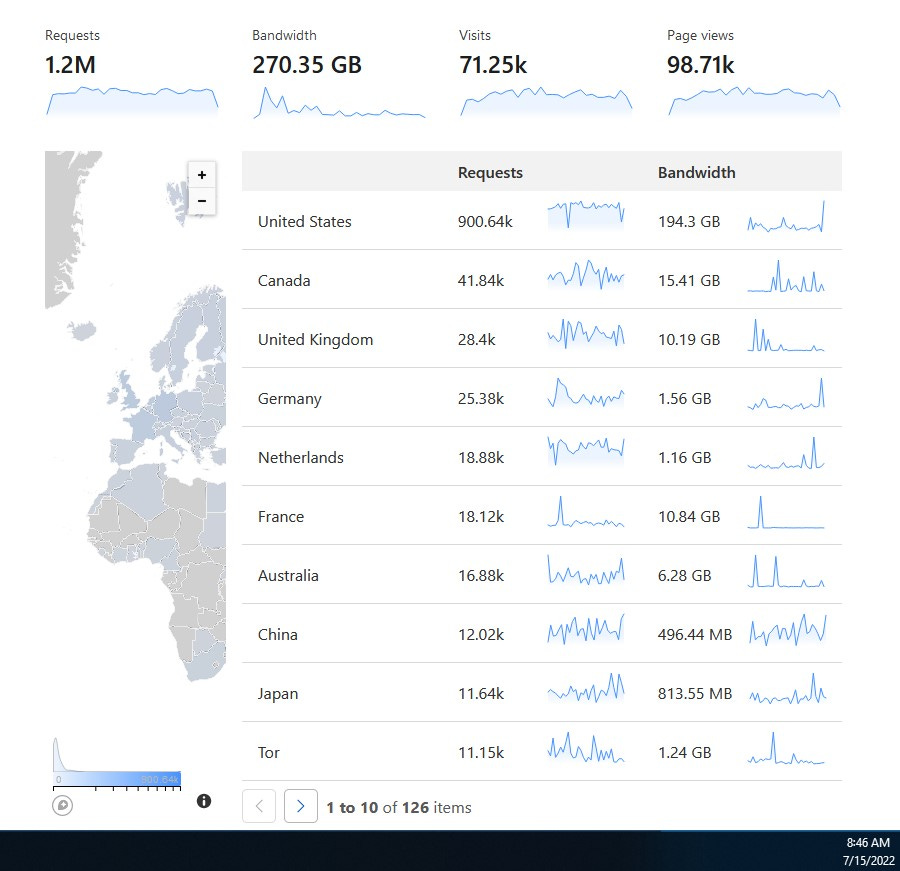
Task: Zoom out the map with minus button
Action: [201, 201]
